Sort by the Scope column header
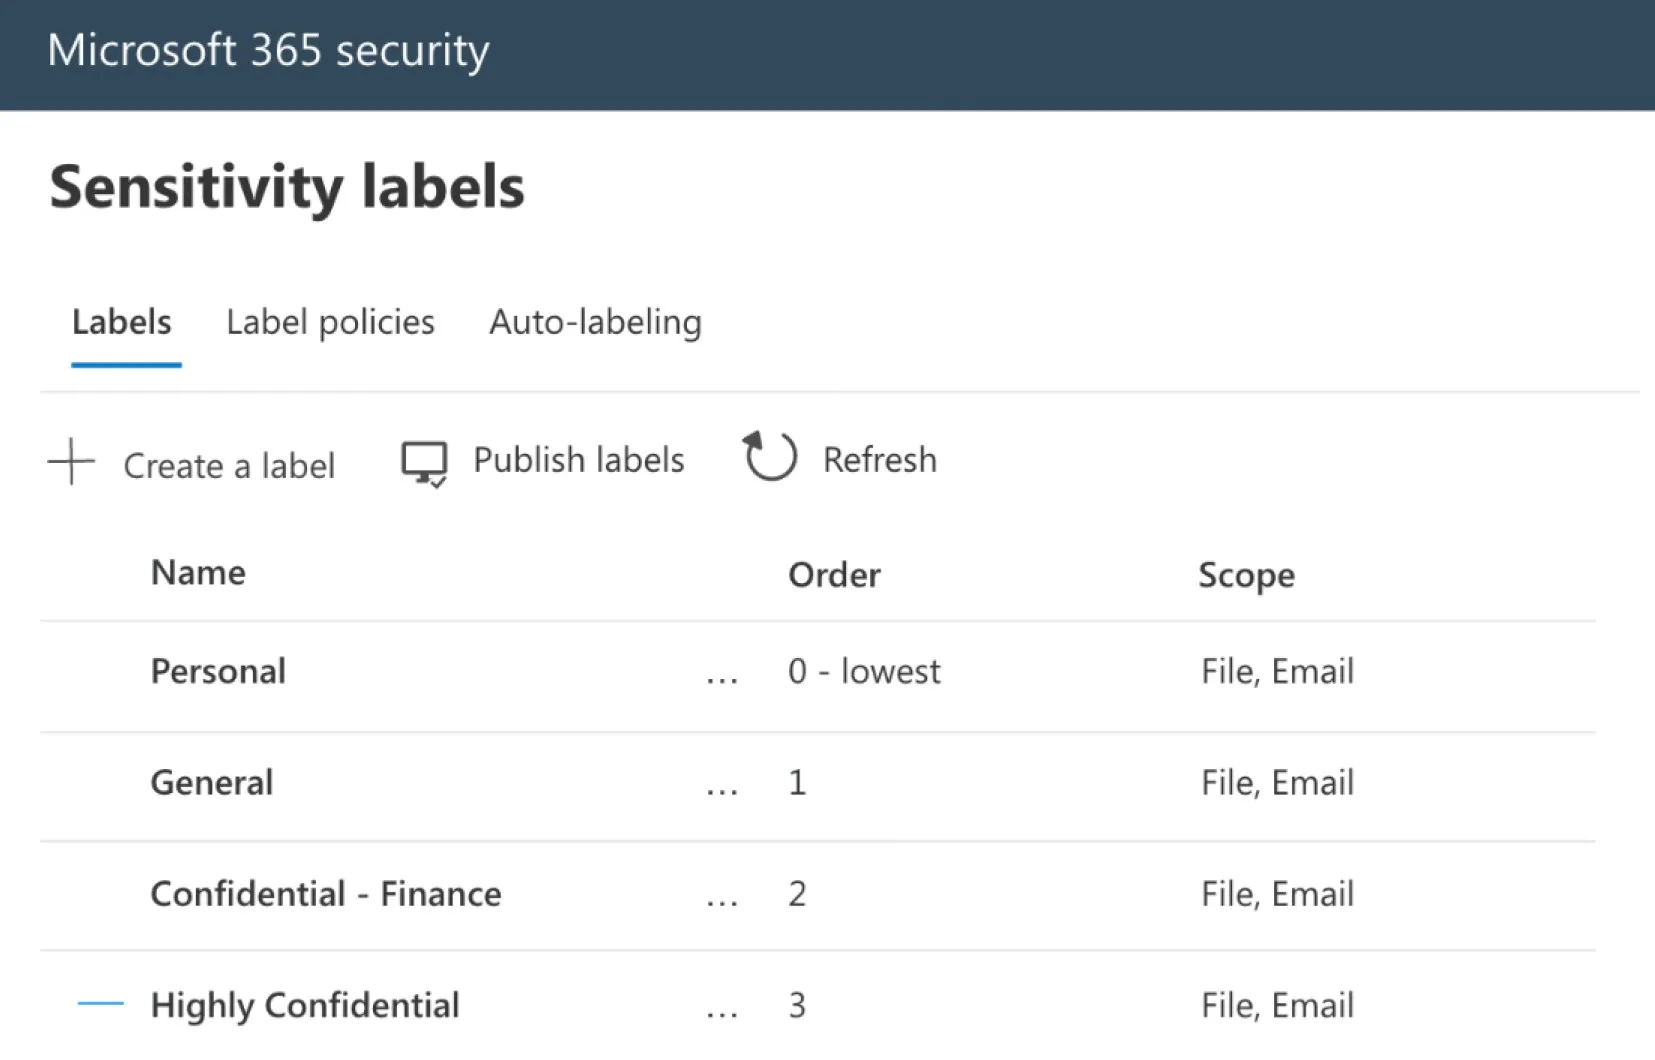 tap(1246, 576)
